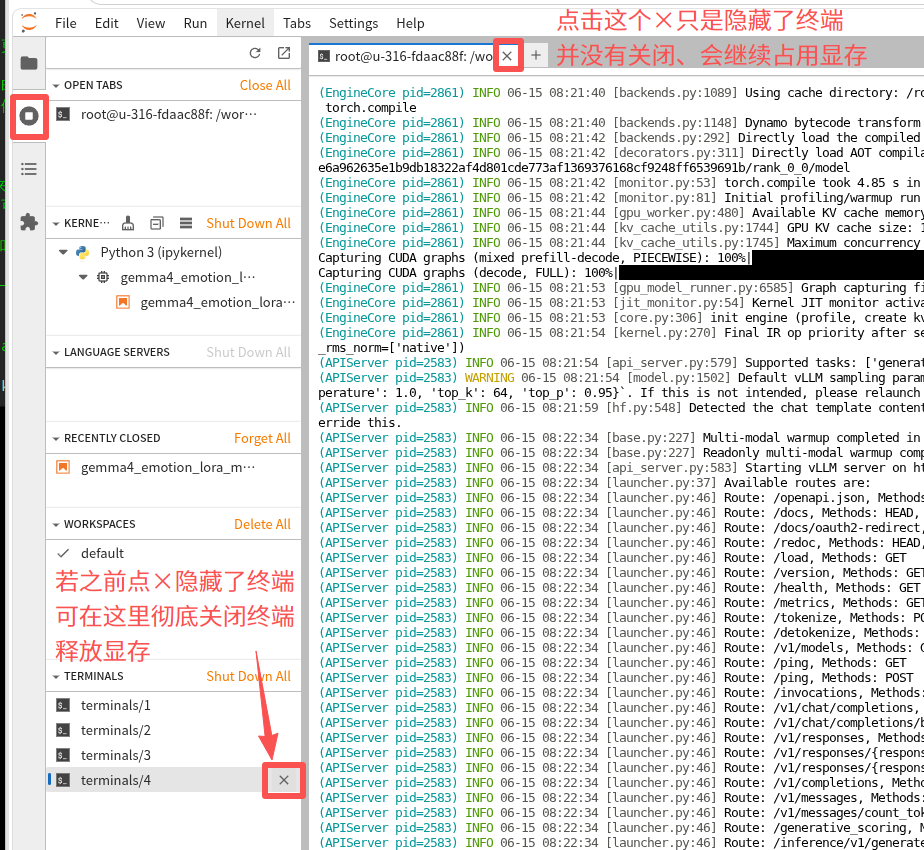Open the Run menu

195,23
